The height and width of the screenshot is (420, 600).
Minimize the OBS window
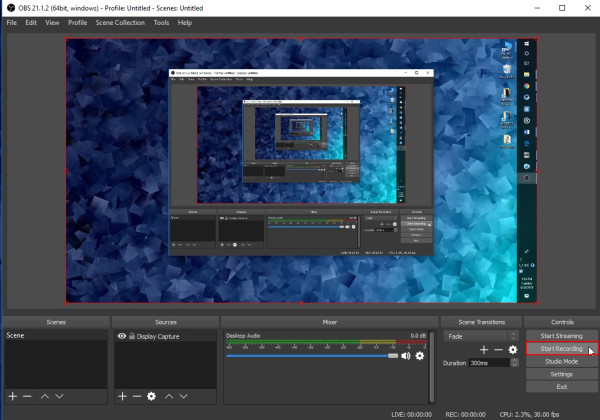537,8
